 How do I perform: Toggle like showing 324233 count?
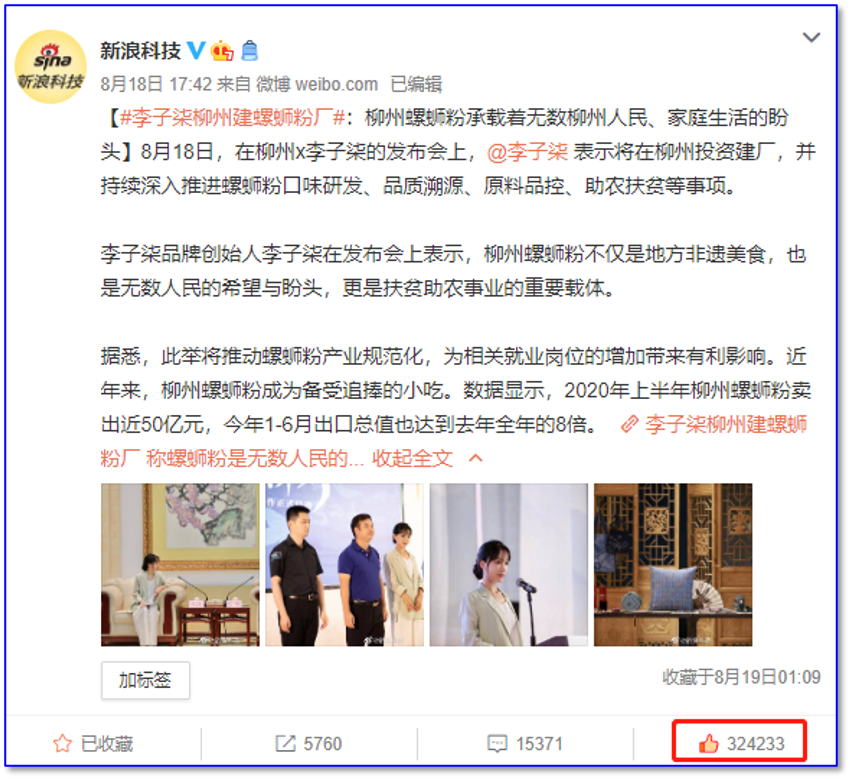point(740,741)
